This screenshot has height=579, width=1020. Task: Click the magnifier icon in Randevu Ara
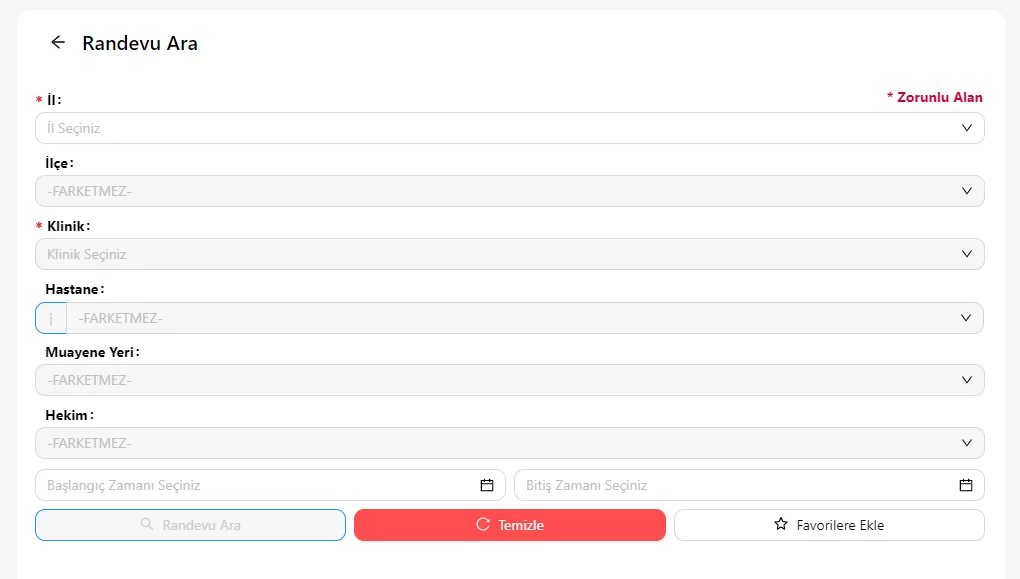[147, 524]
